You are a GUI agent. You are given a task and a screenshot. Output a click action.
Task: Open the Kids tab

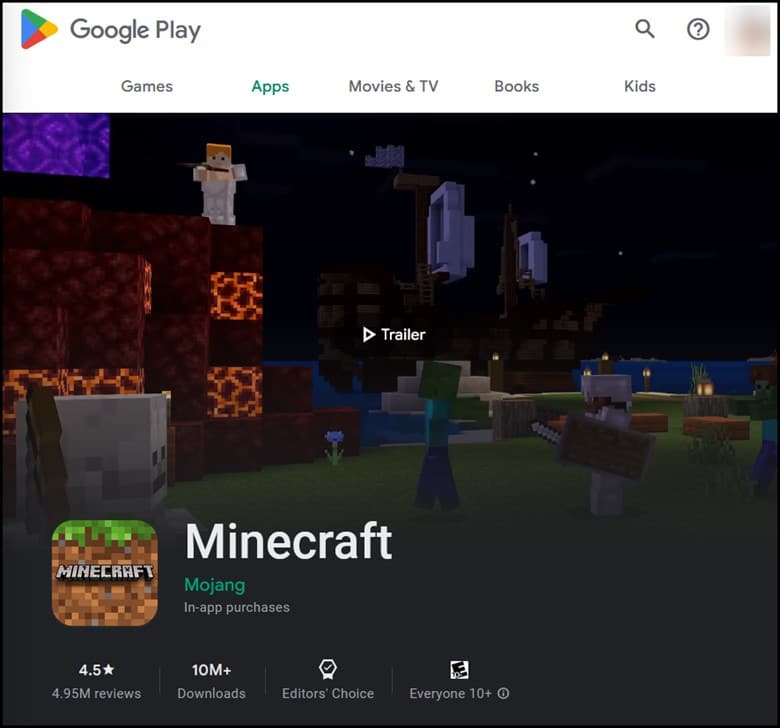640,86
